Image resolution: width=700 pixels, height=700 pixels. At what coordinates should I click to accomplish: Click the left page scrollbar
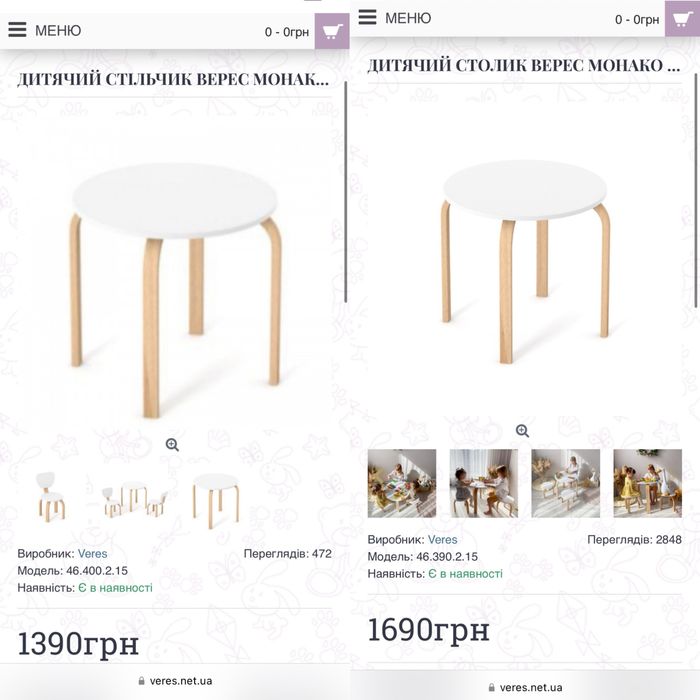[346, 190]
